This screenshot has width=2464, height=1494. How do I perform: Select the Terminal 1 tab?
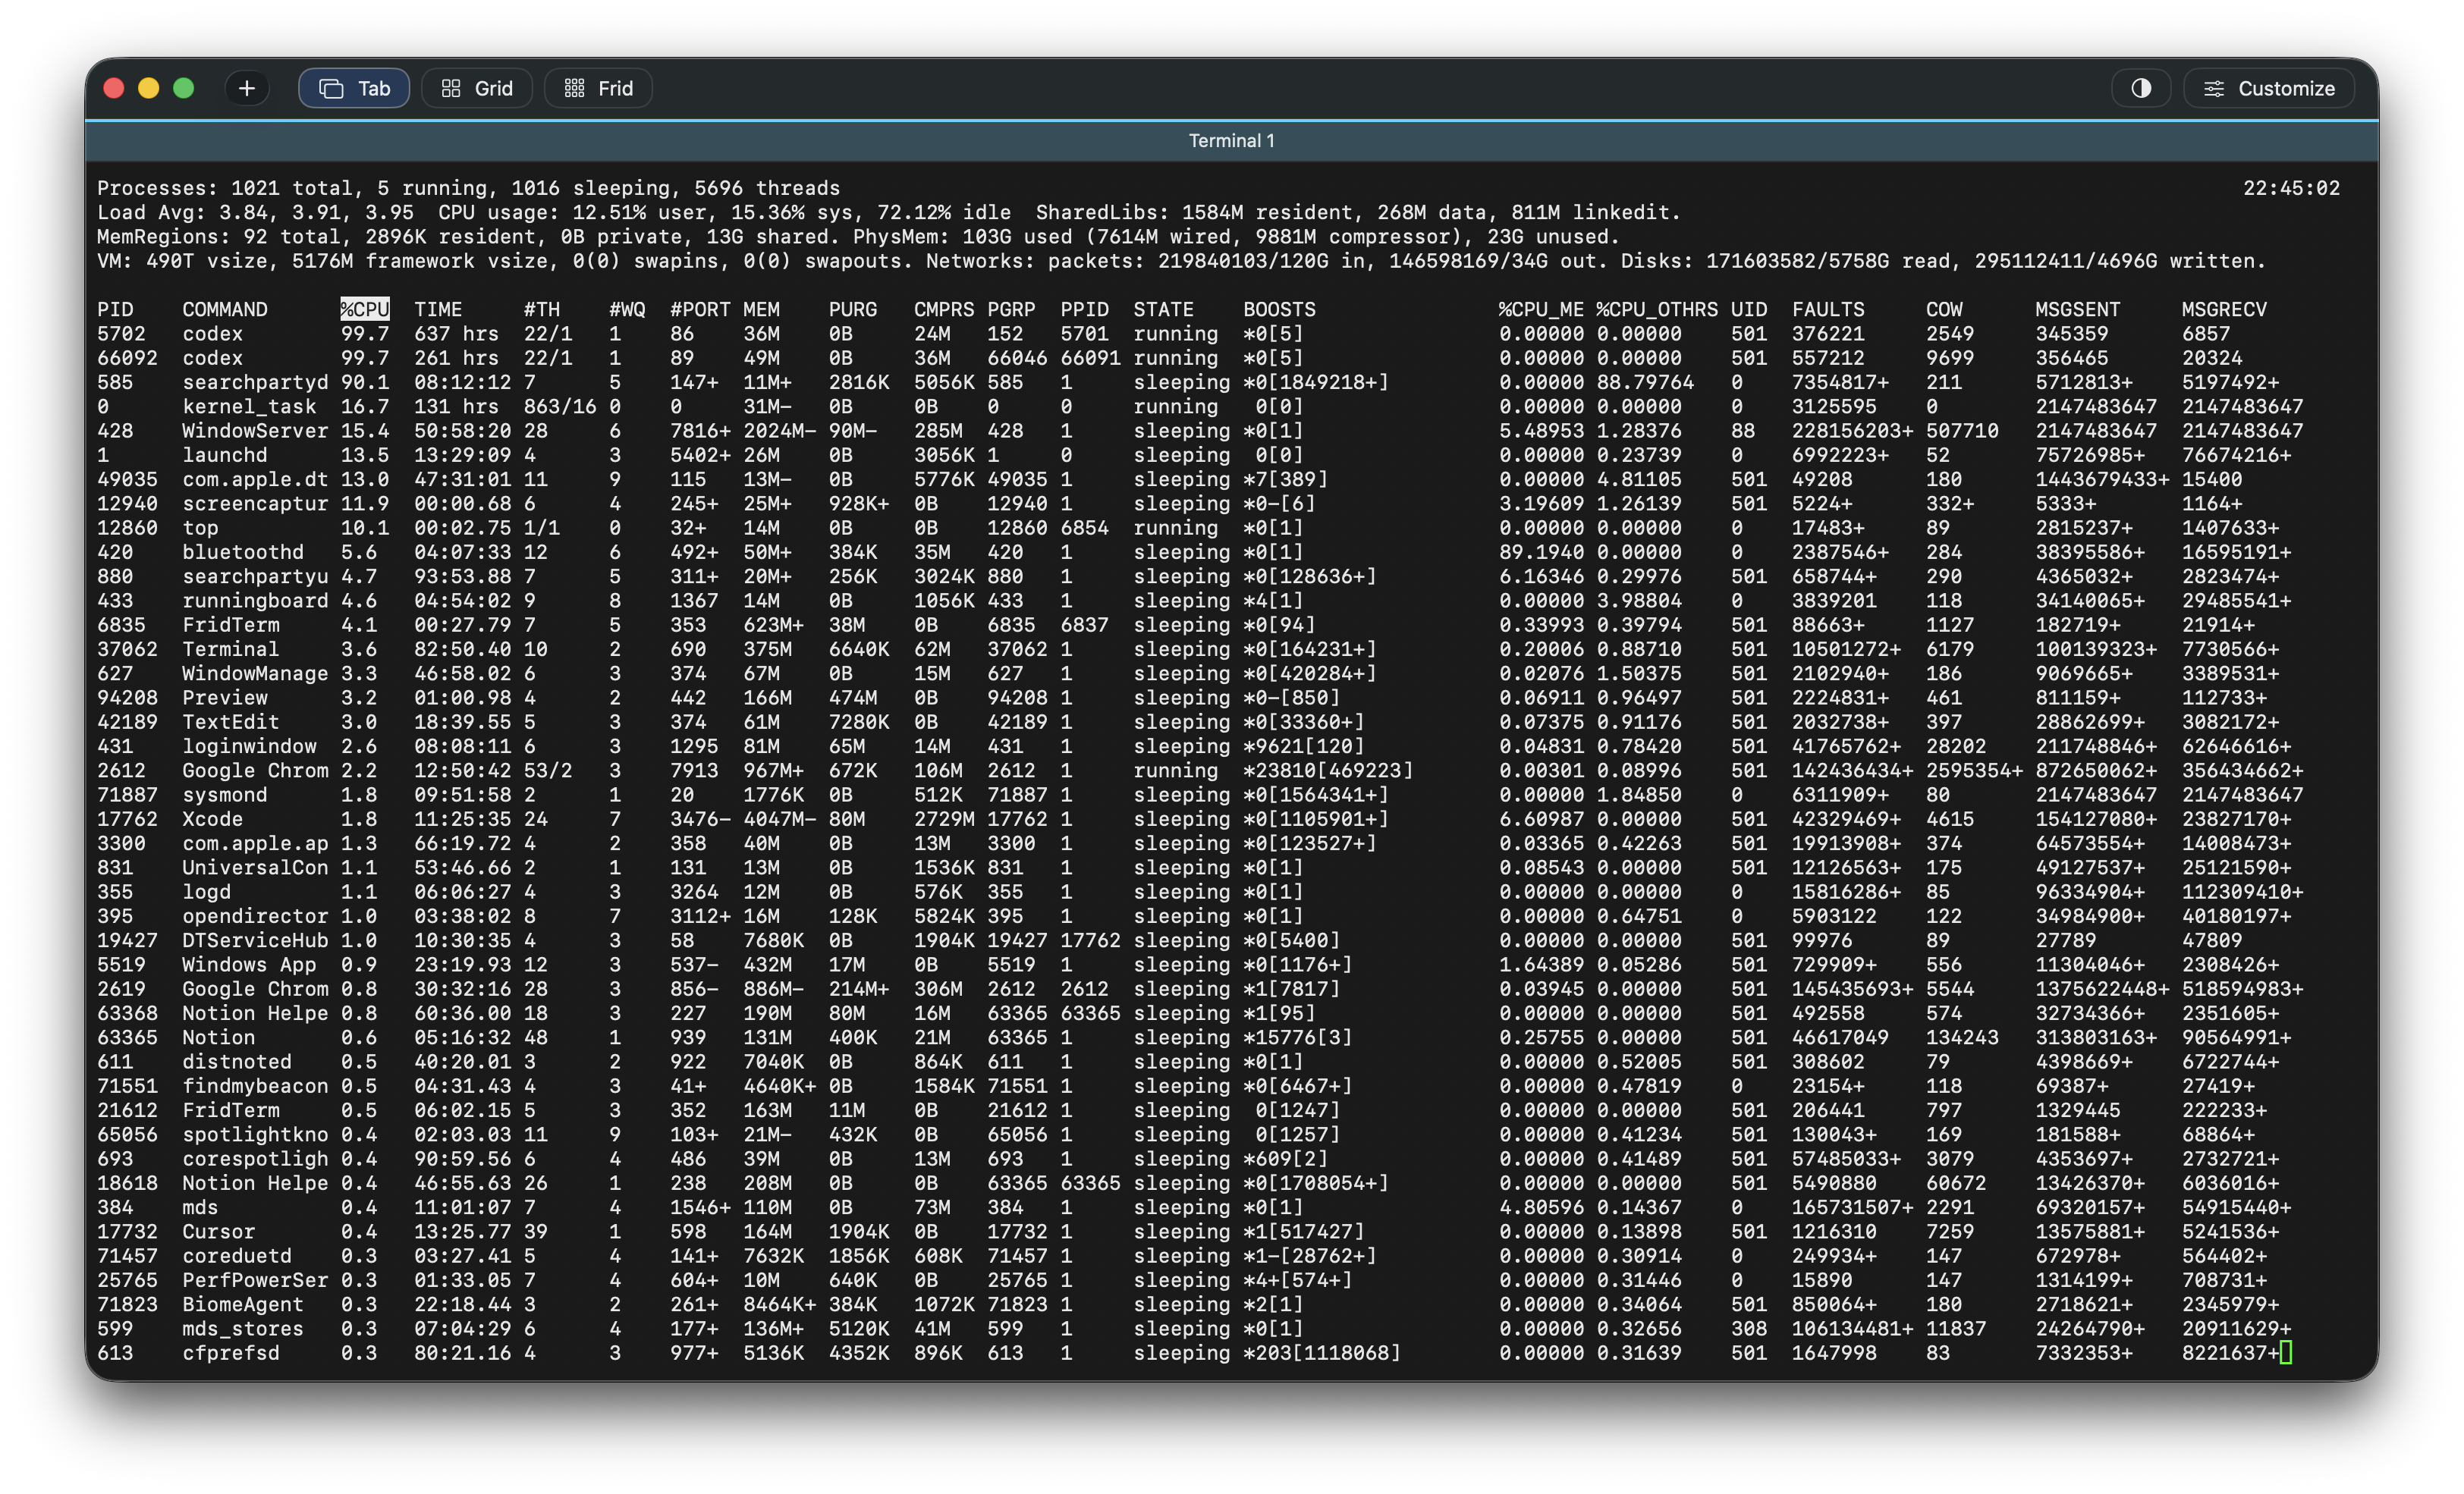[1231, 141]
